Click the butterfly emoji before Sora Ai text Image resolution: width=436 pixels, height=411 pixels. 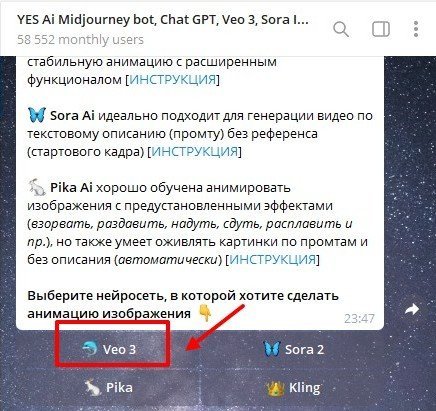(x=36, y=115)
